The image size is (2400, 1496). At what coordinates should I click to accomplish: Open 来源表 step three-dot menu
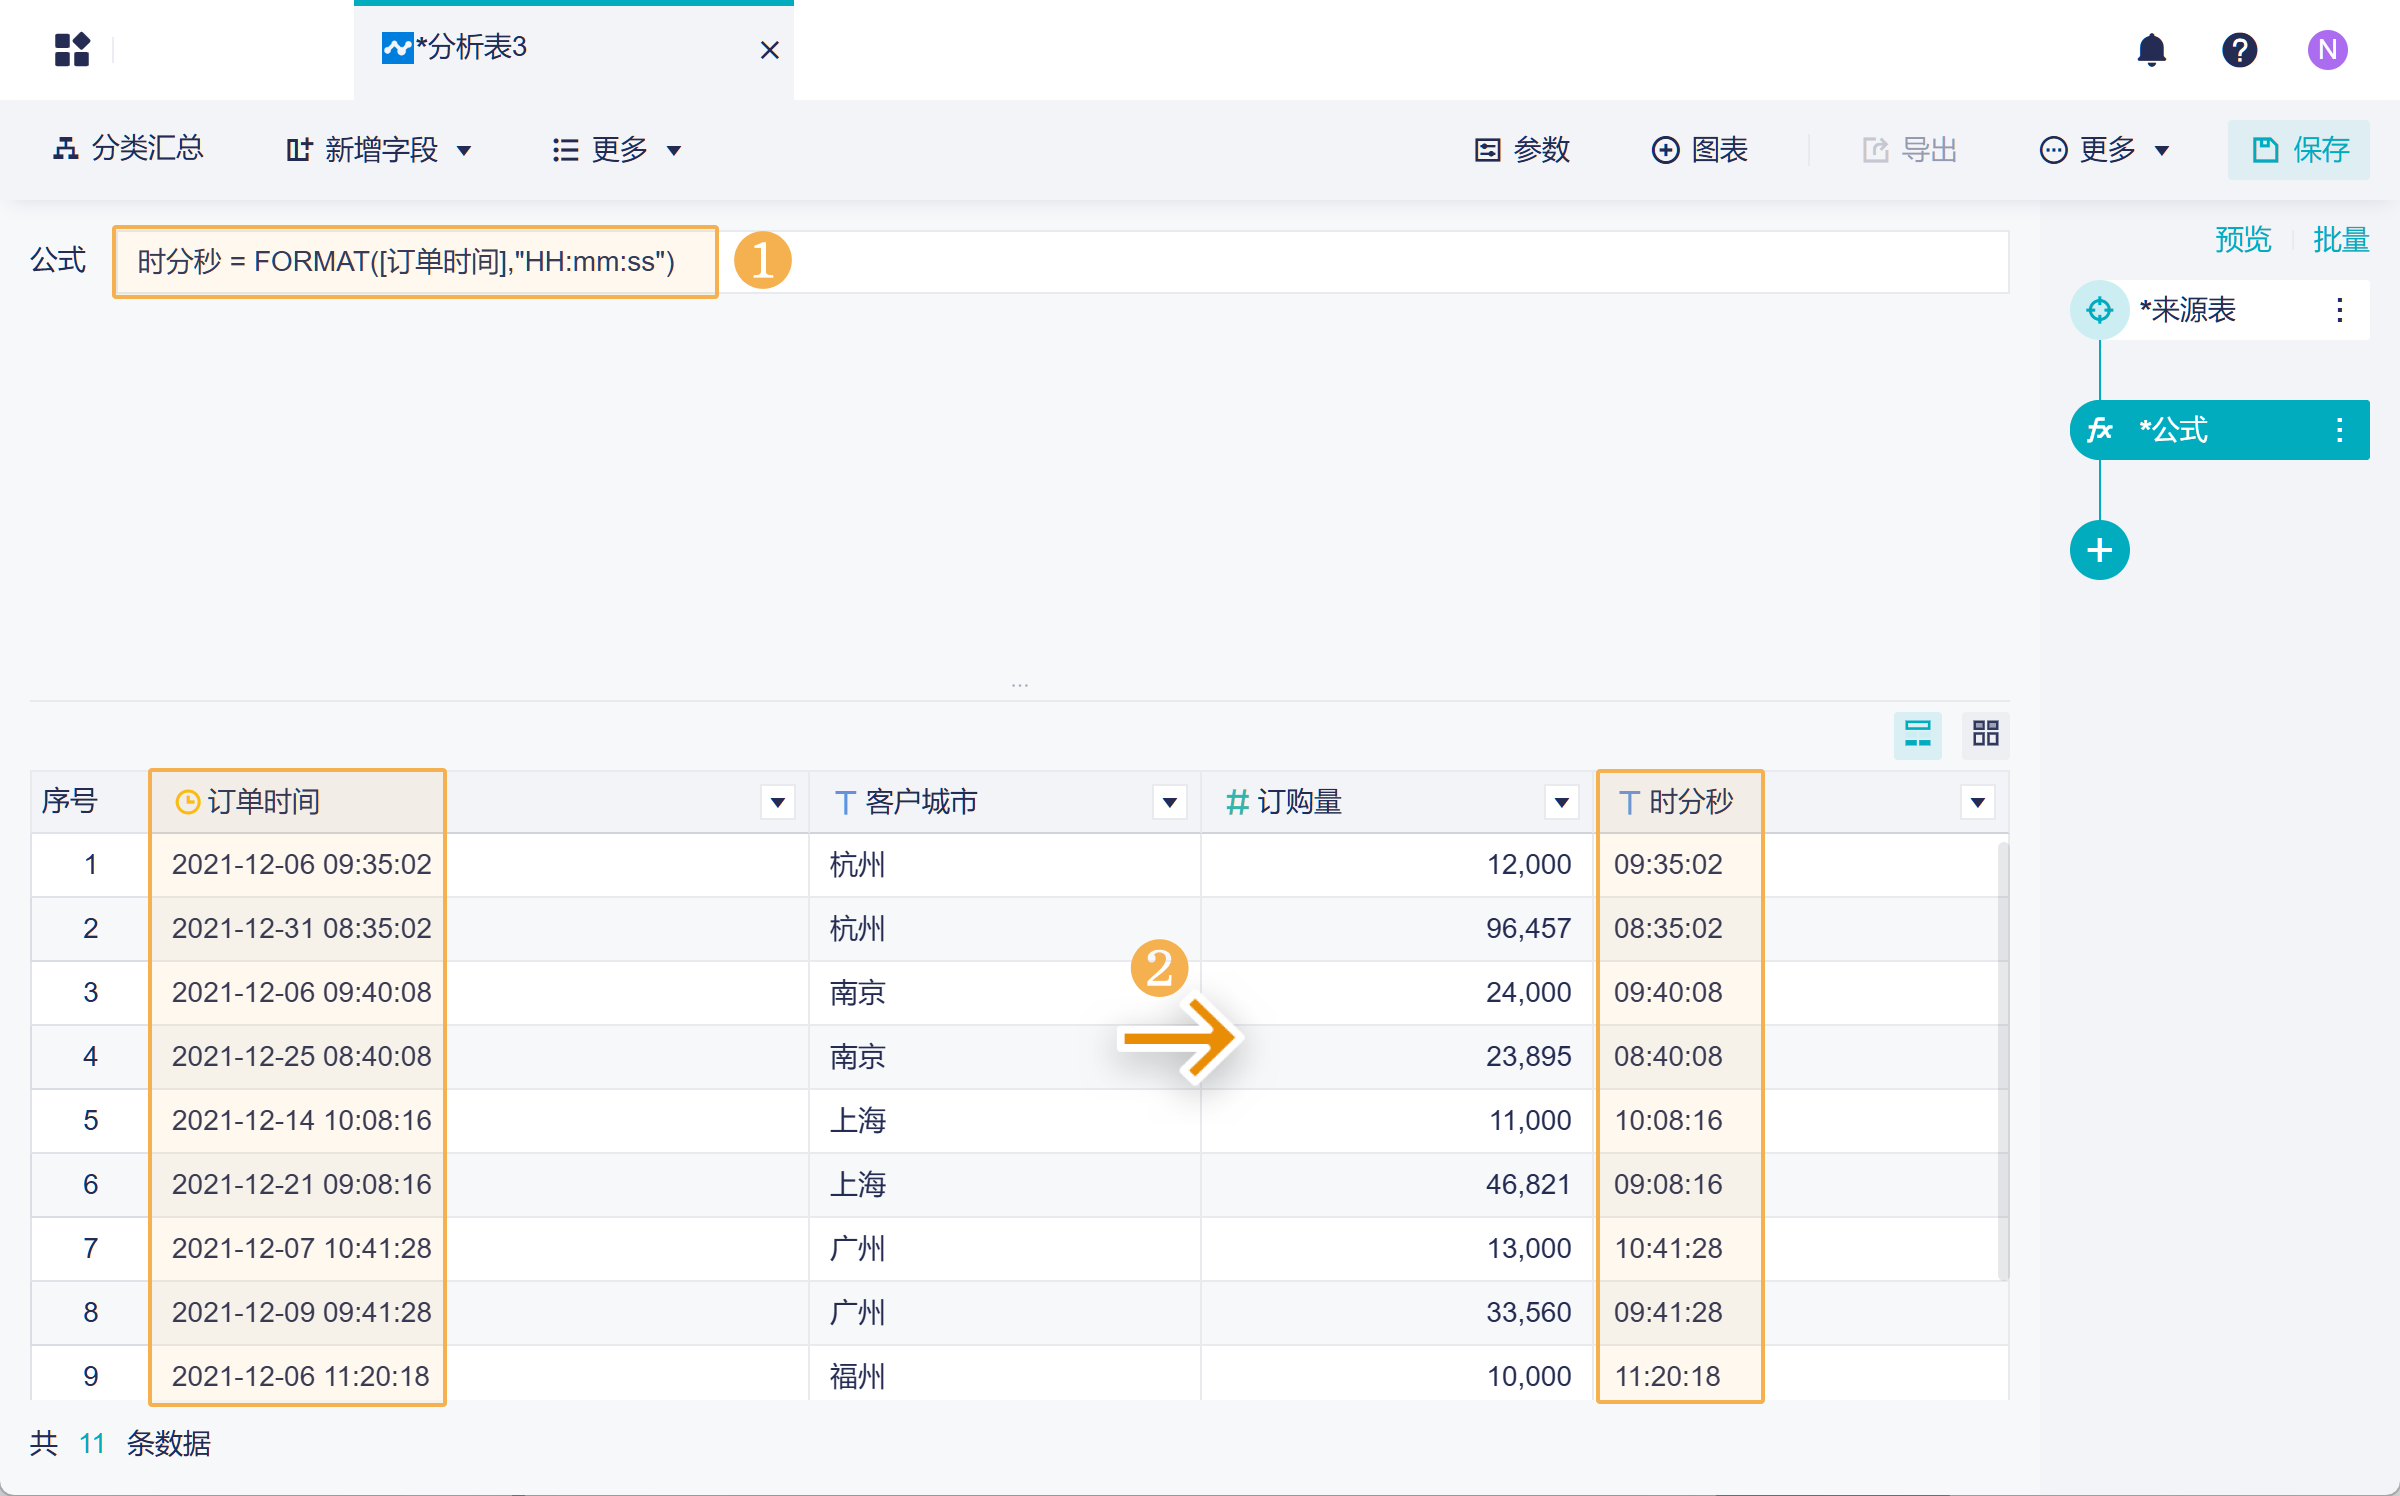(x=2339, y=310)
